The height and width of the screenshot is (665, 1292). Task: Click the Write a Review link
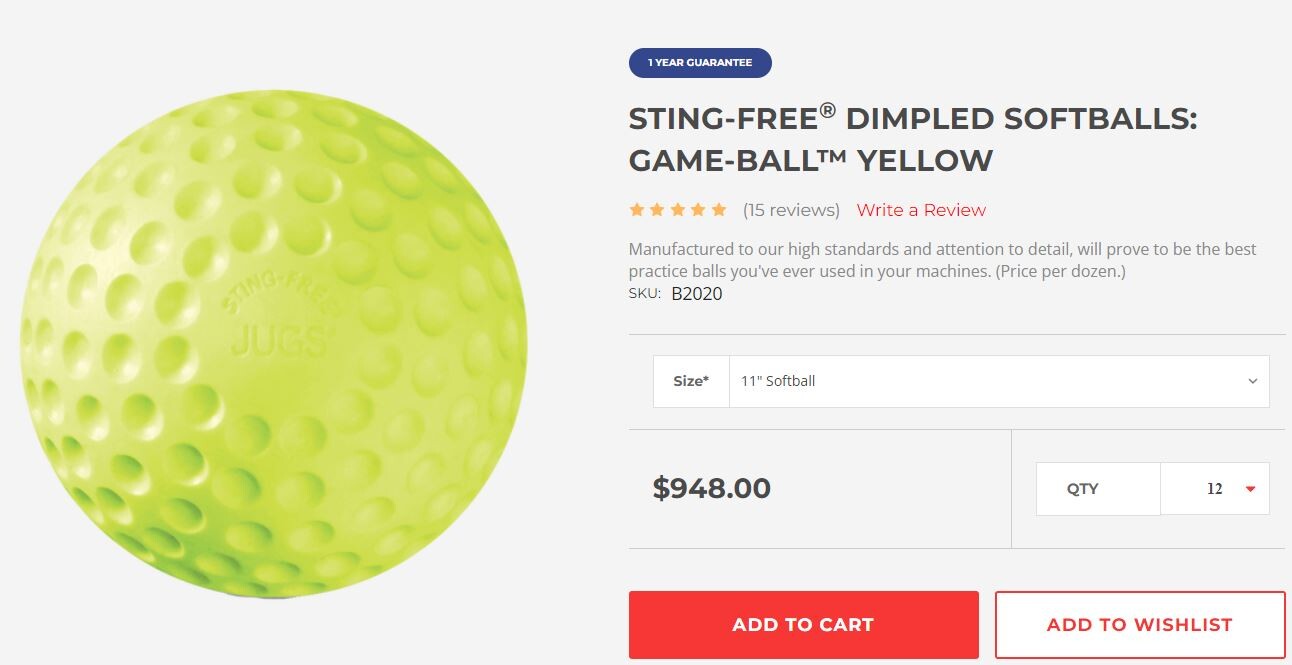[x=921, y=210]
